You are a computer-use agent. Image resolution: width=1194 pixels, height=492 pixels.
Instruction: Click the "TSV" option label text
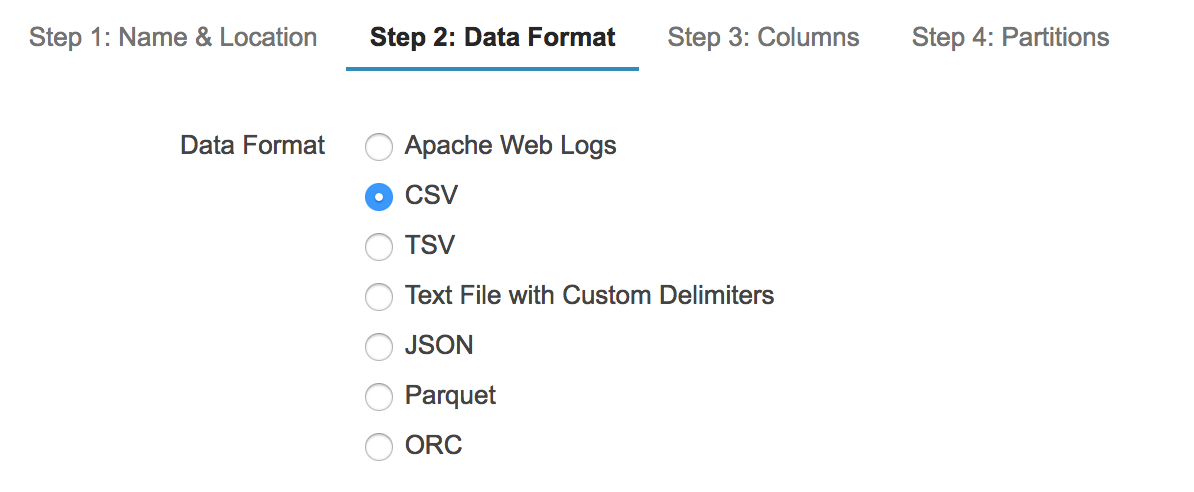coord(430,246)
